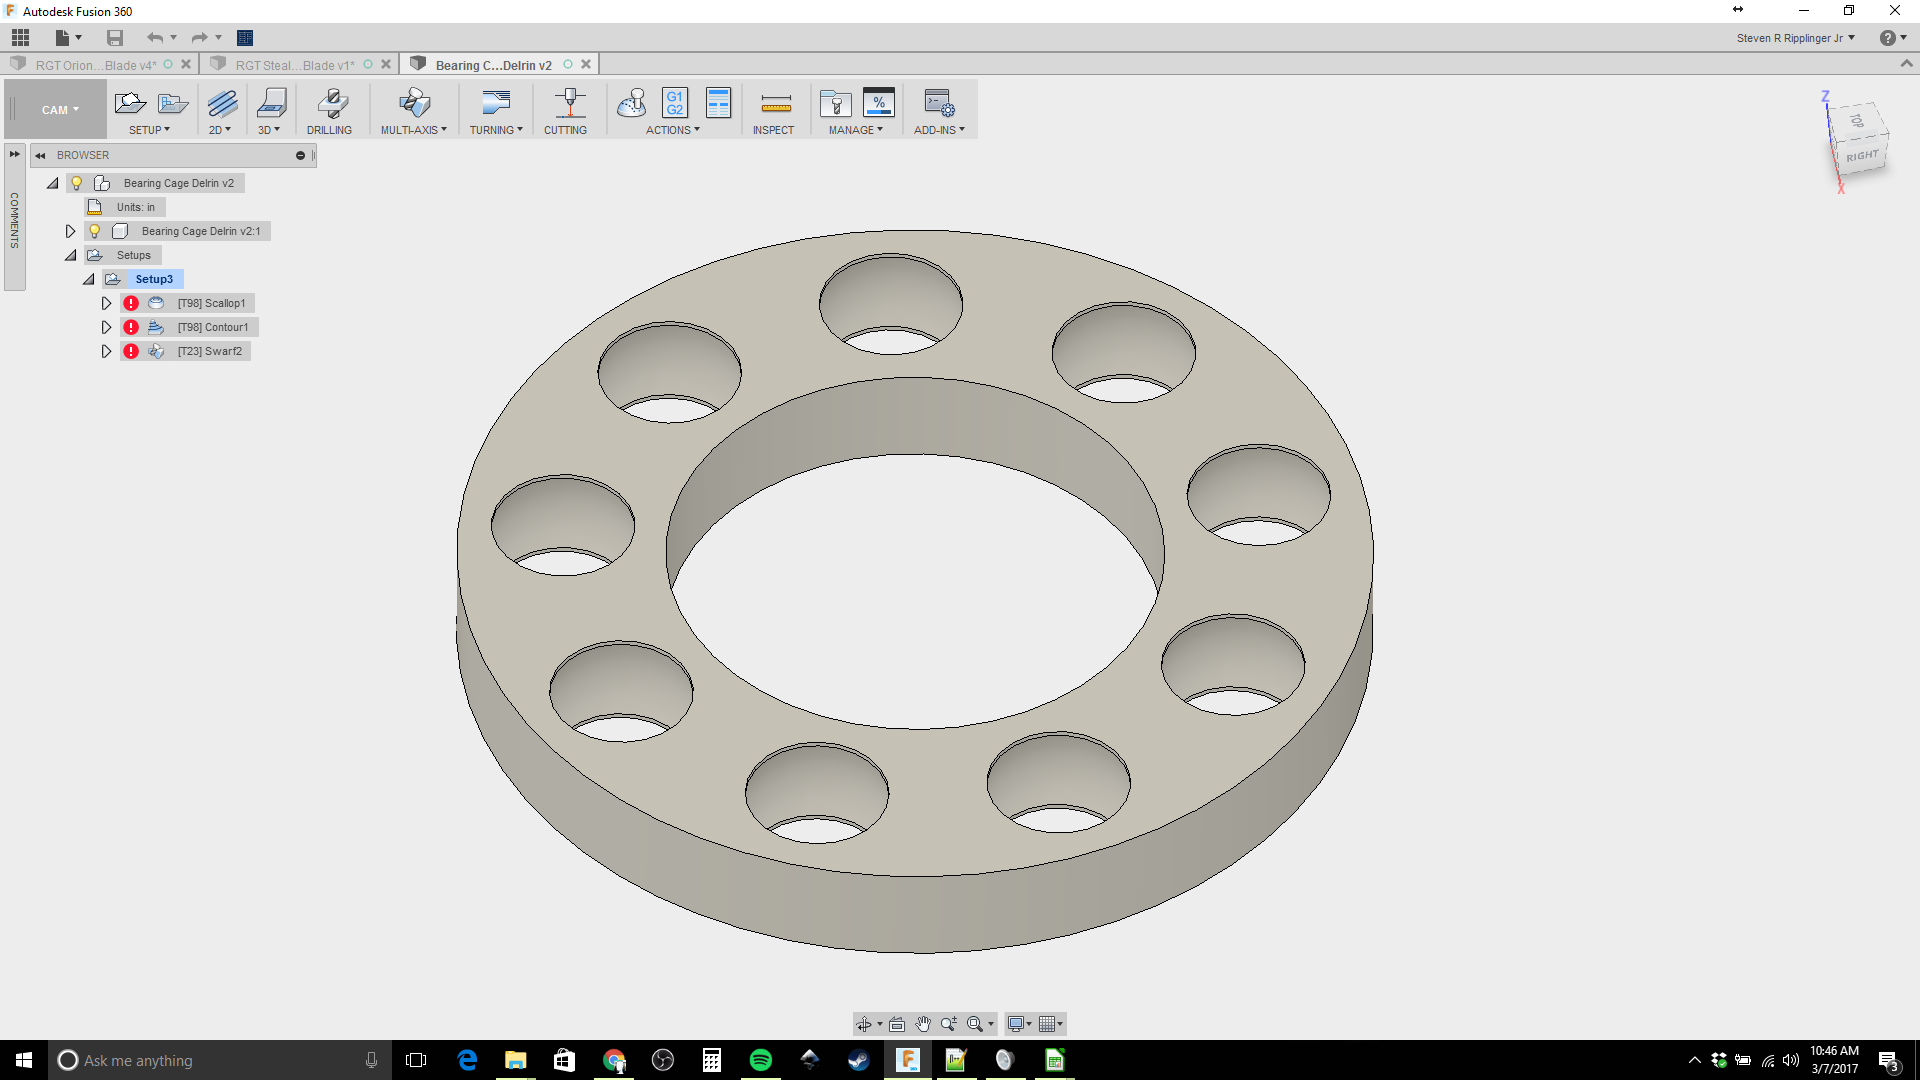Click the Add-Ins scripts icon

point(939,103)
